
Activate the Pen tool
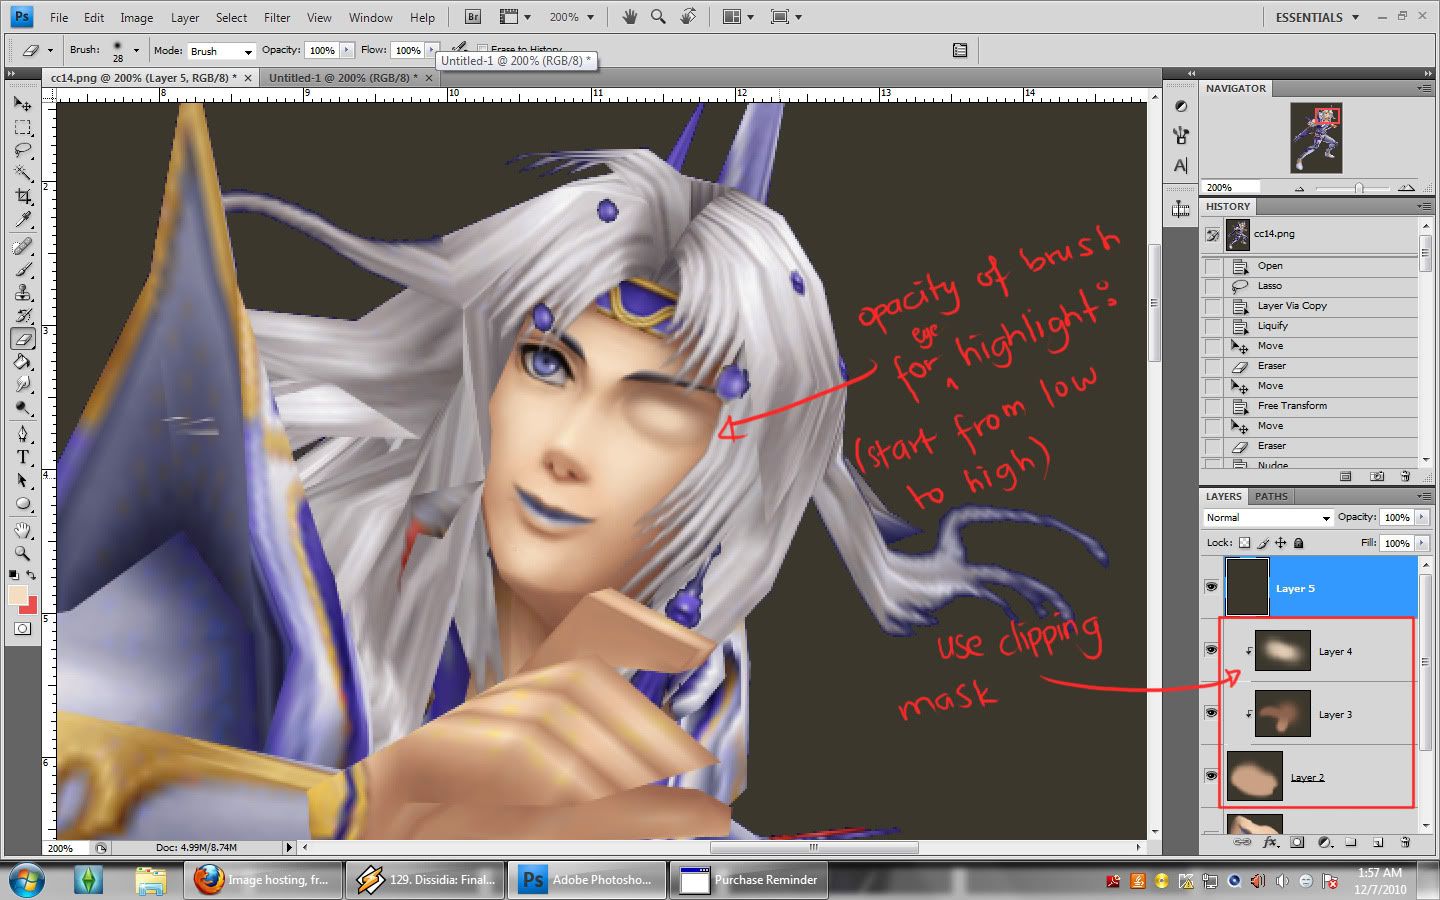pos(23,434)
